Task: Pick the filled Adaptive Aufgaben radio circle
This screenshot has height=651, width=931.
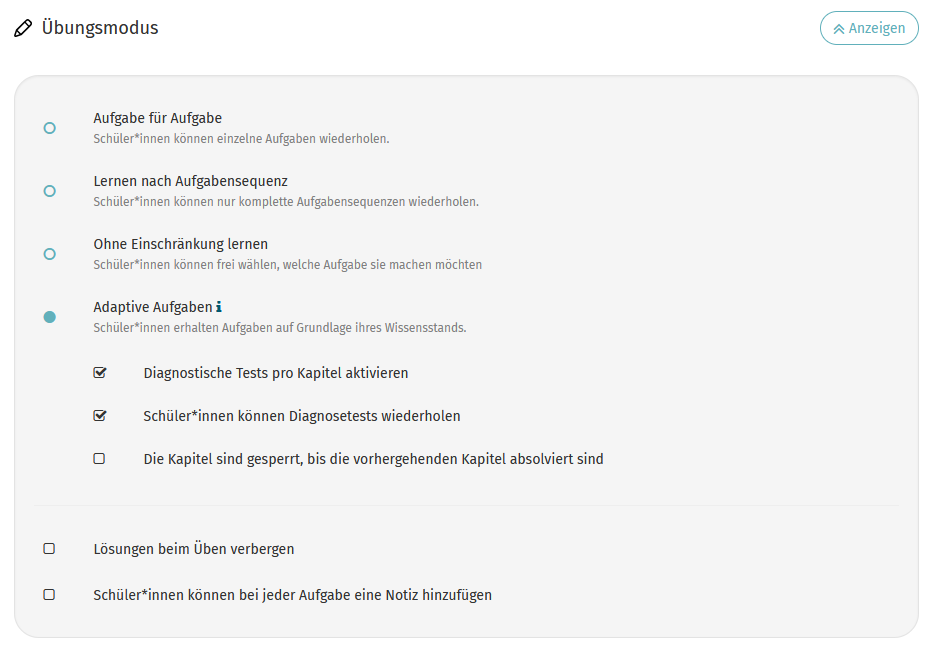Action: coord(49,317)
